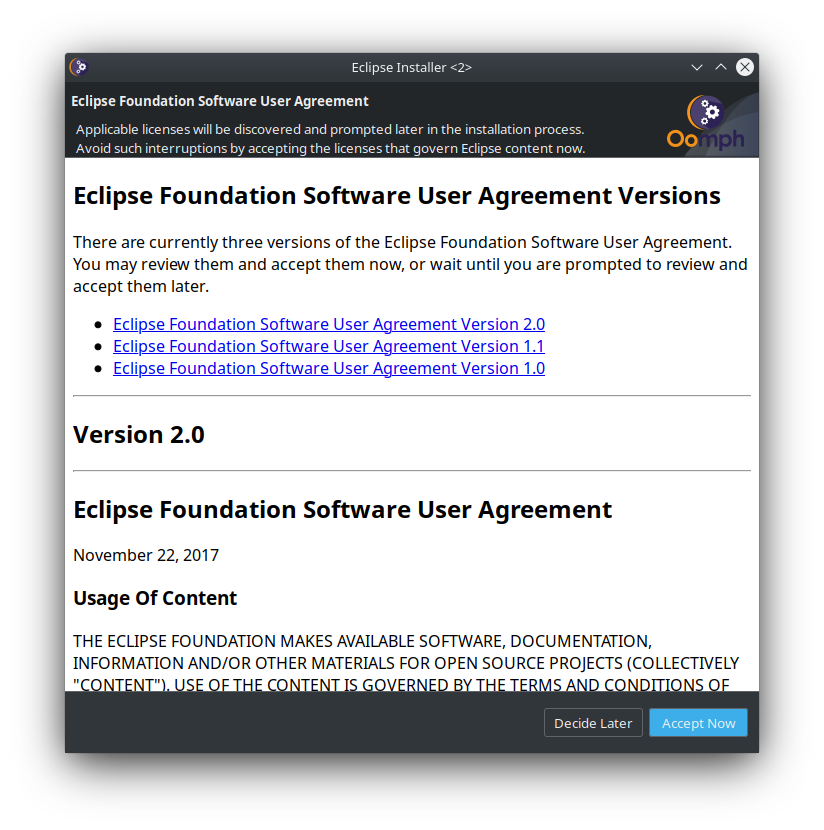This screenshot has width=824, height=830.
Task: Click the "Version 2.0" section heading
Action: (139, 434)
